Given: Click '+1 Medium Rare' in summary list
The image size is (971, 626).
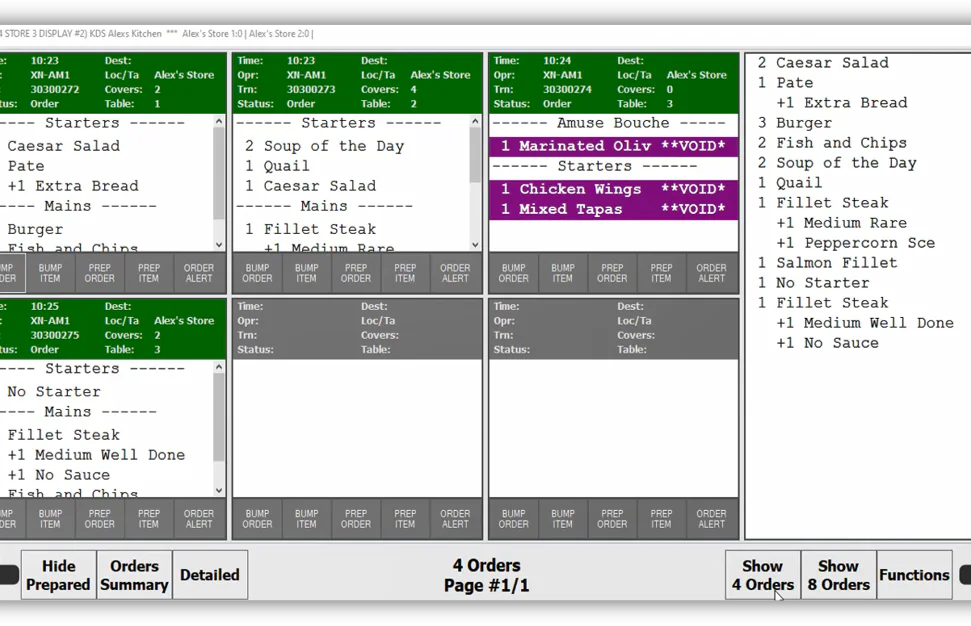Looking at the screenshot, I should coord(842,223).
